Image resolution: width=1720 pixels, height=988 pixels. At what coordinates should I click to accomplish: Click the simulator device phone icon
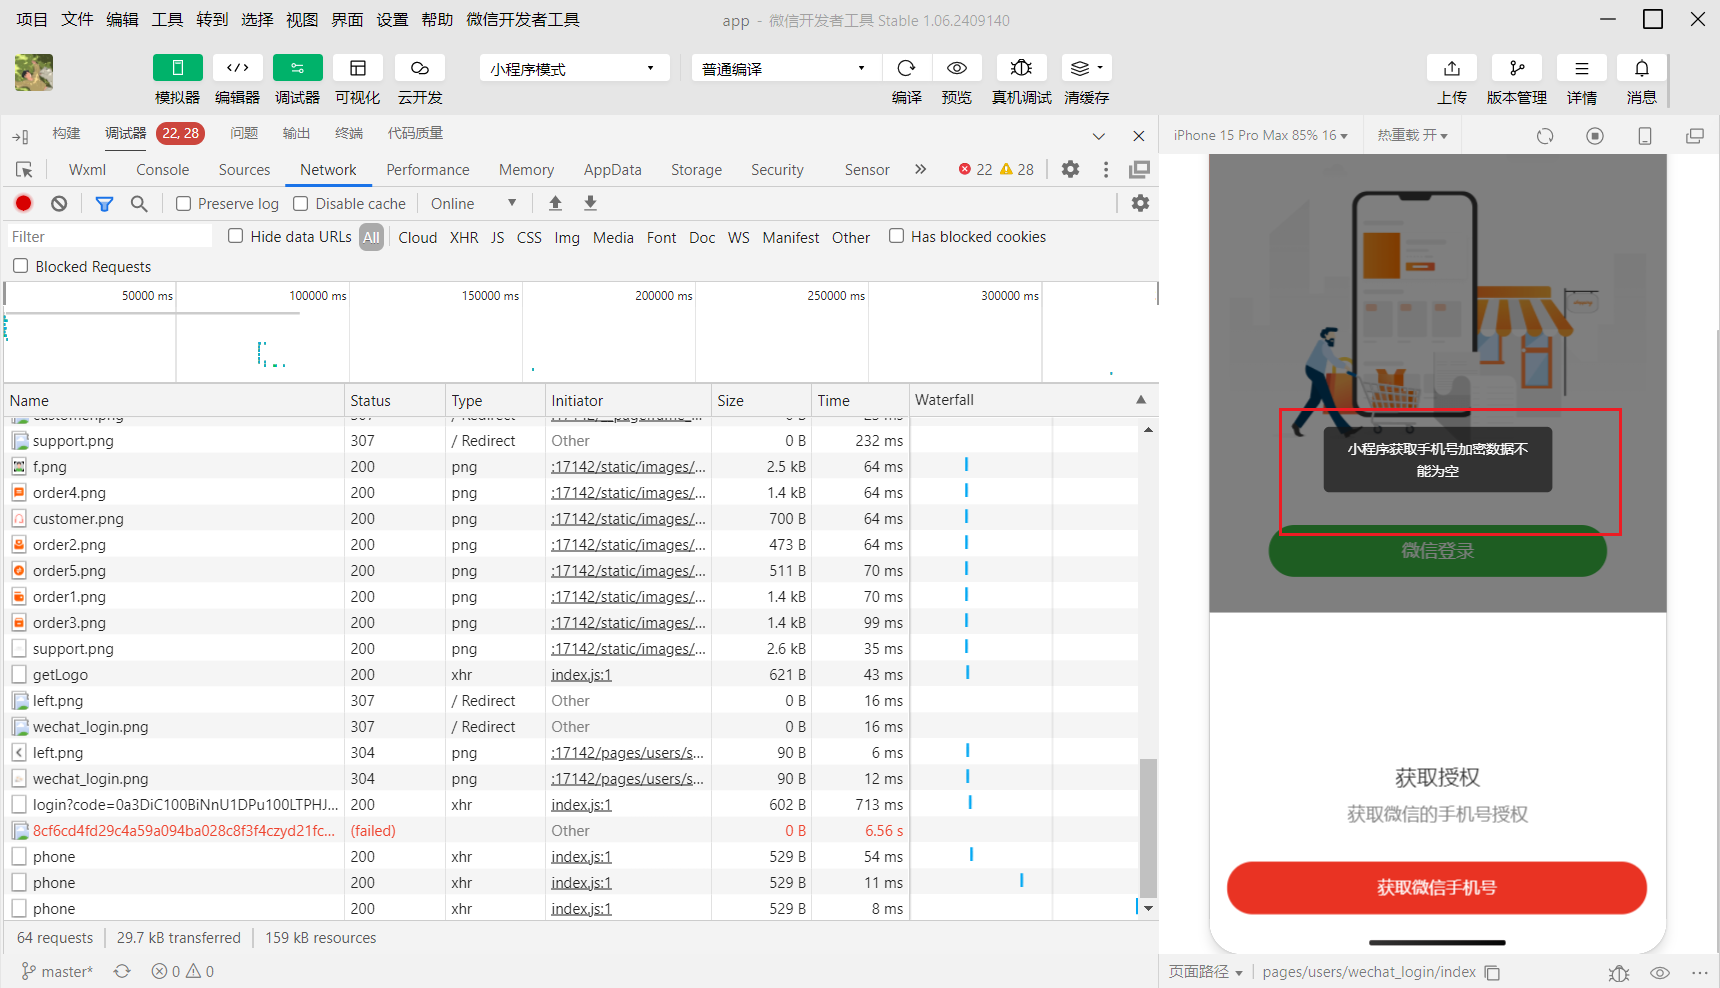click(1645, 135)
